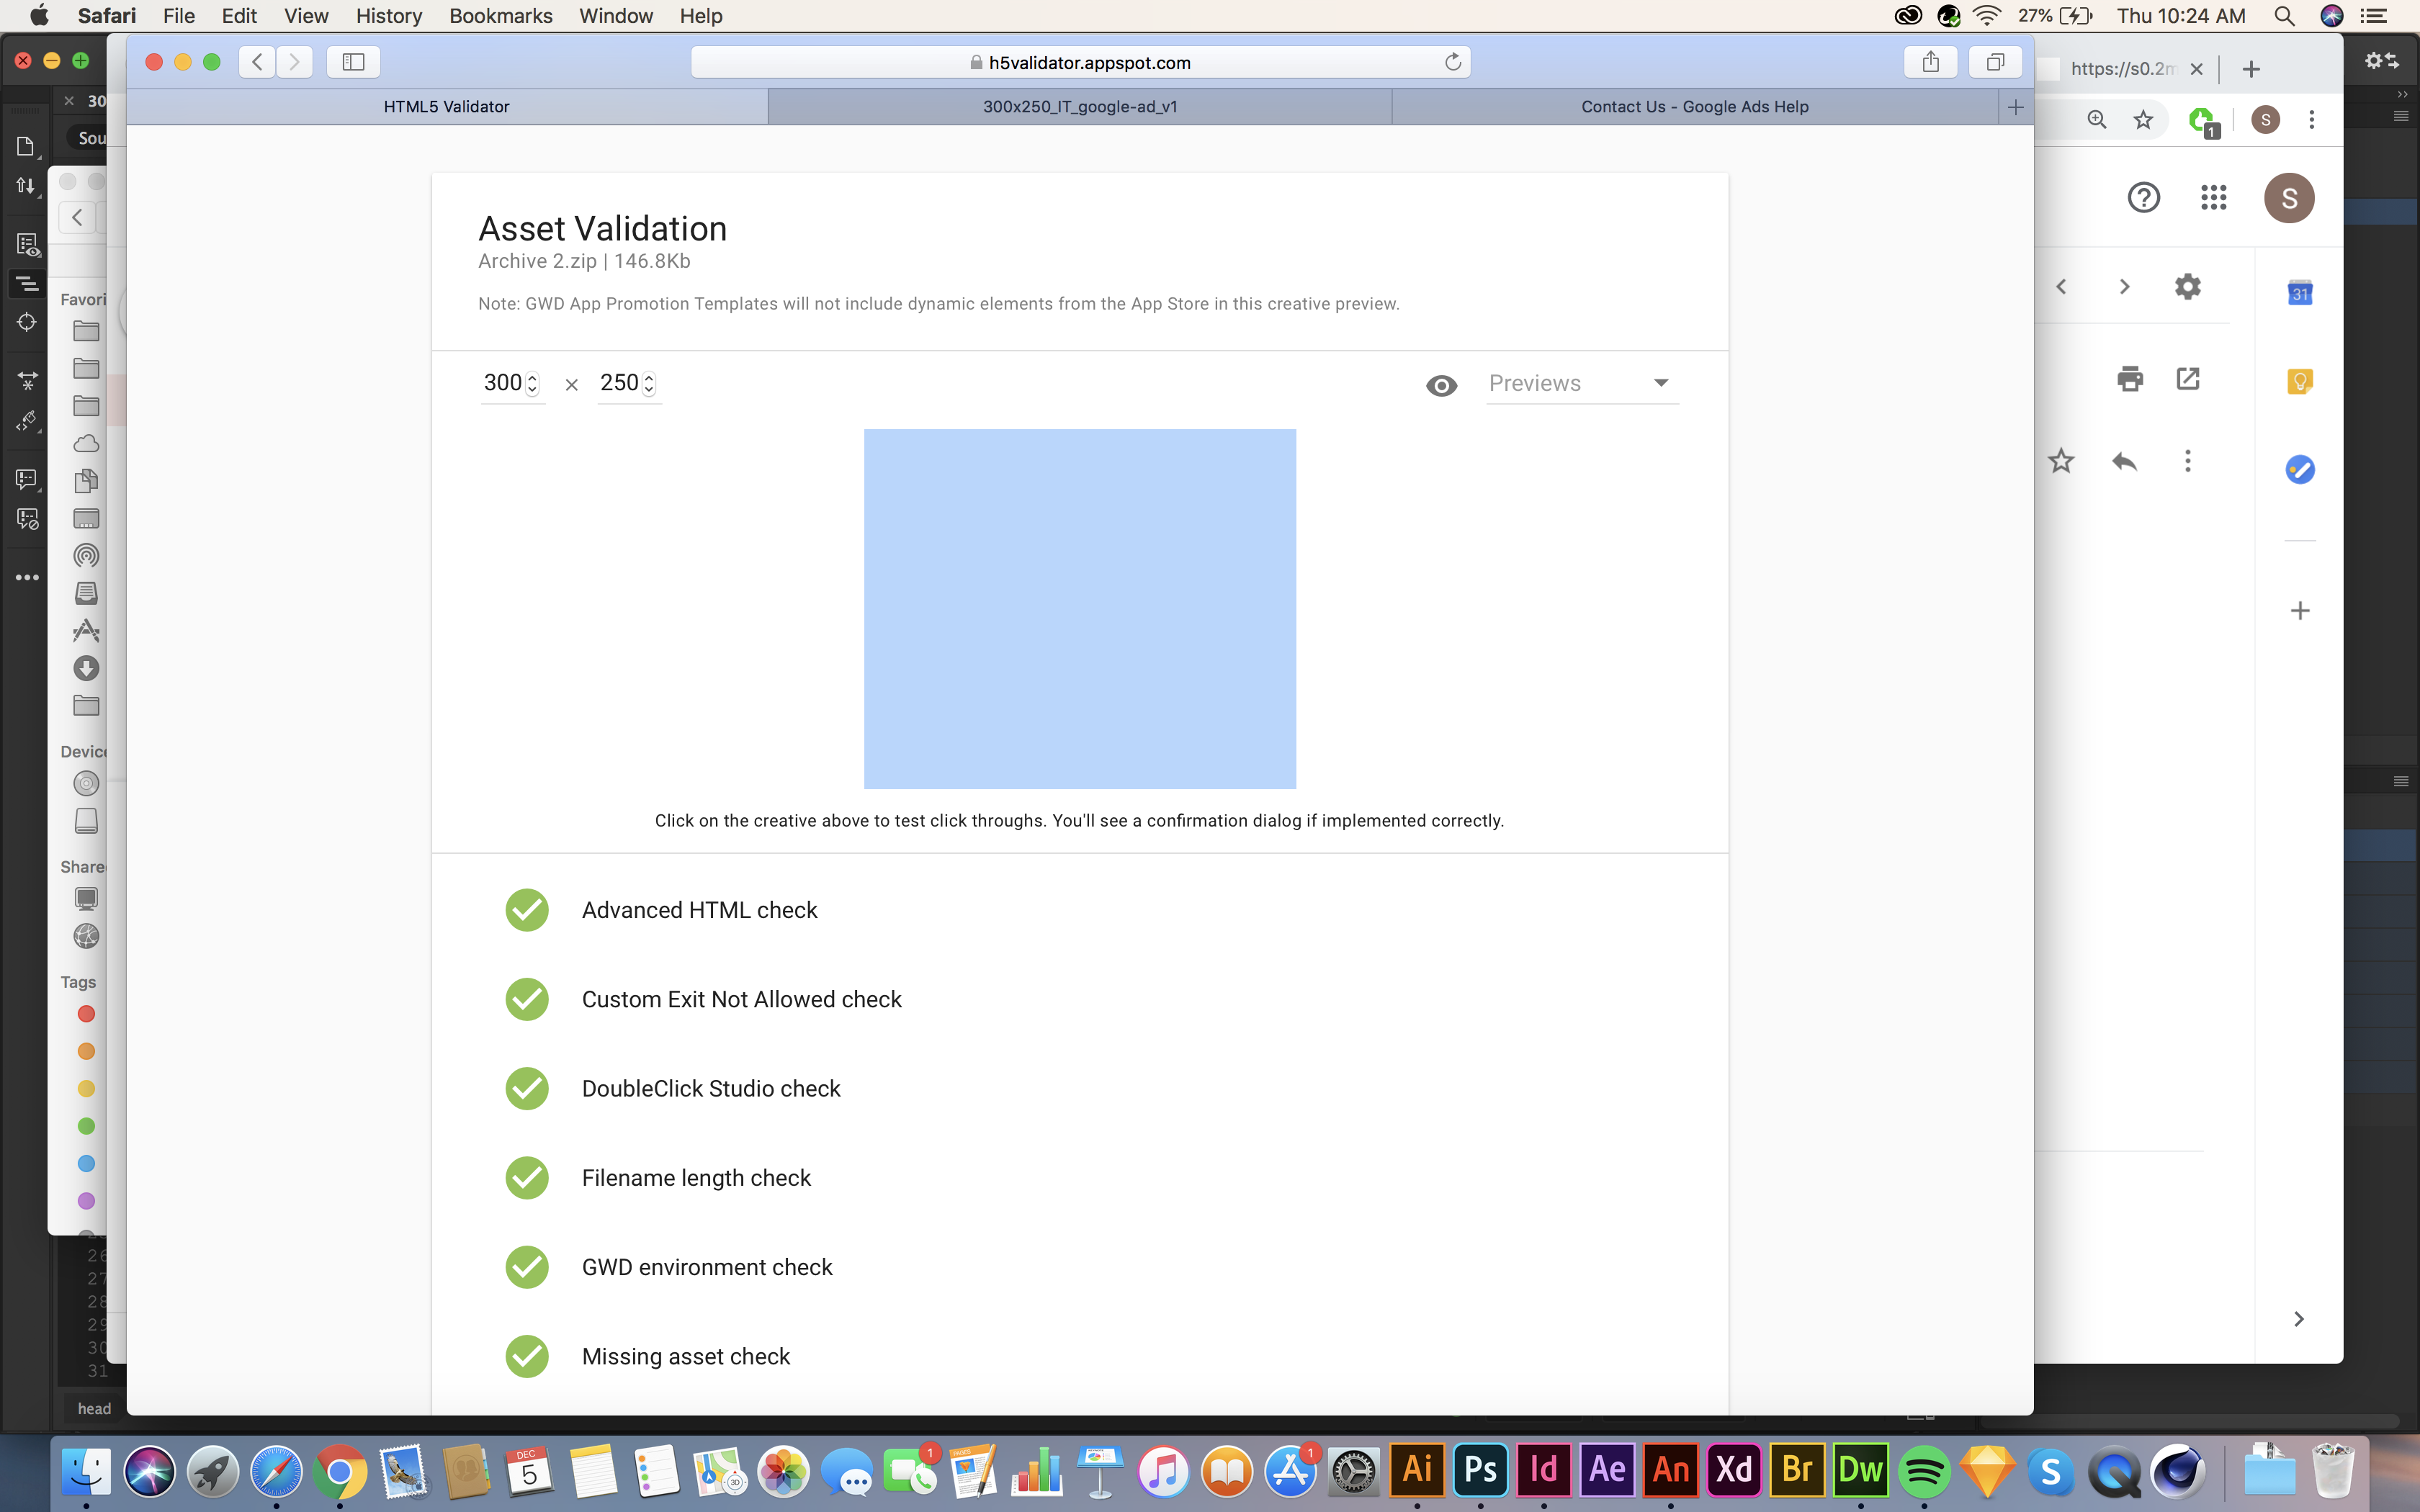Click the width 300 stepper arrows
Viewport: 2420px width, 1512px height.
[x=532, y=383]
